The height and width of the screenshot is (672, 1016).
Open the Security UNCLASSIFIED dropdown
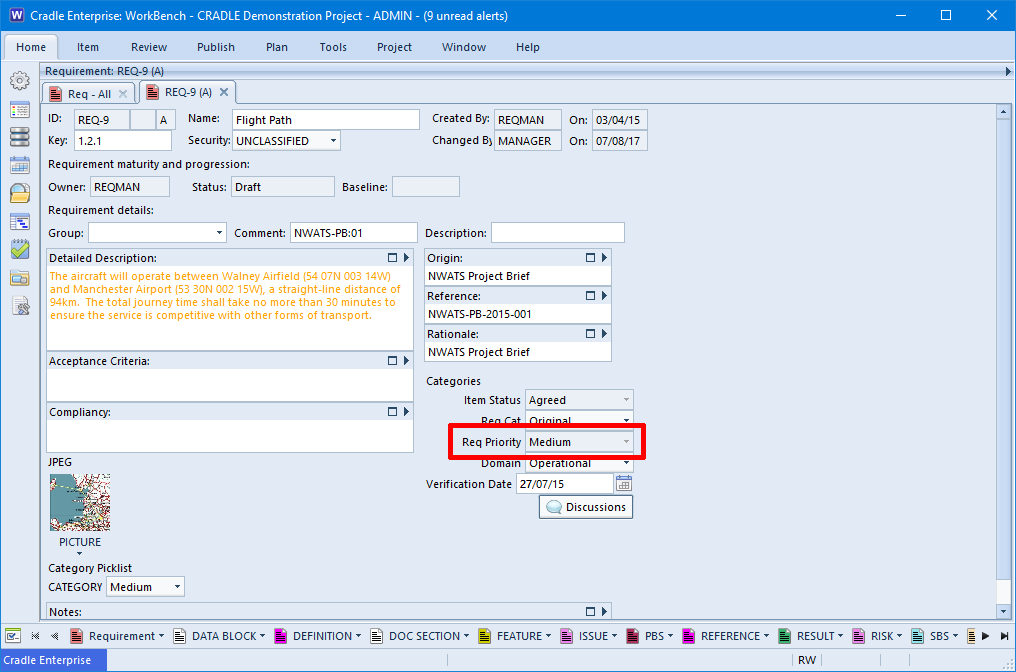pos(333,141)
